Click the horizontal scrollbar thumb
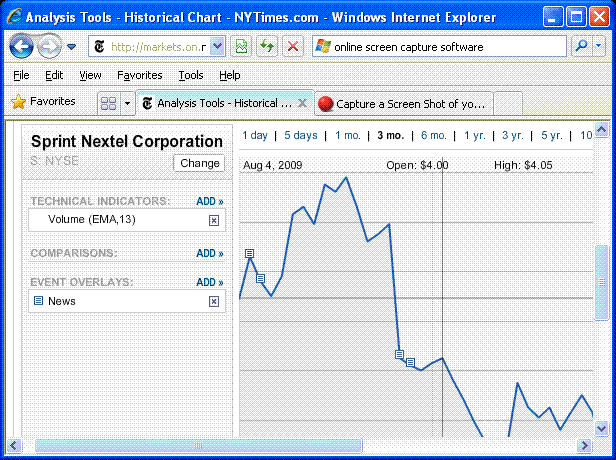This screenshot has width=616, height=460. 198,446
